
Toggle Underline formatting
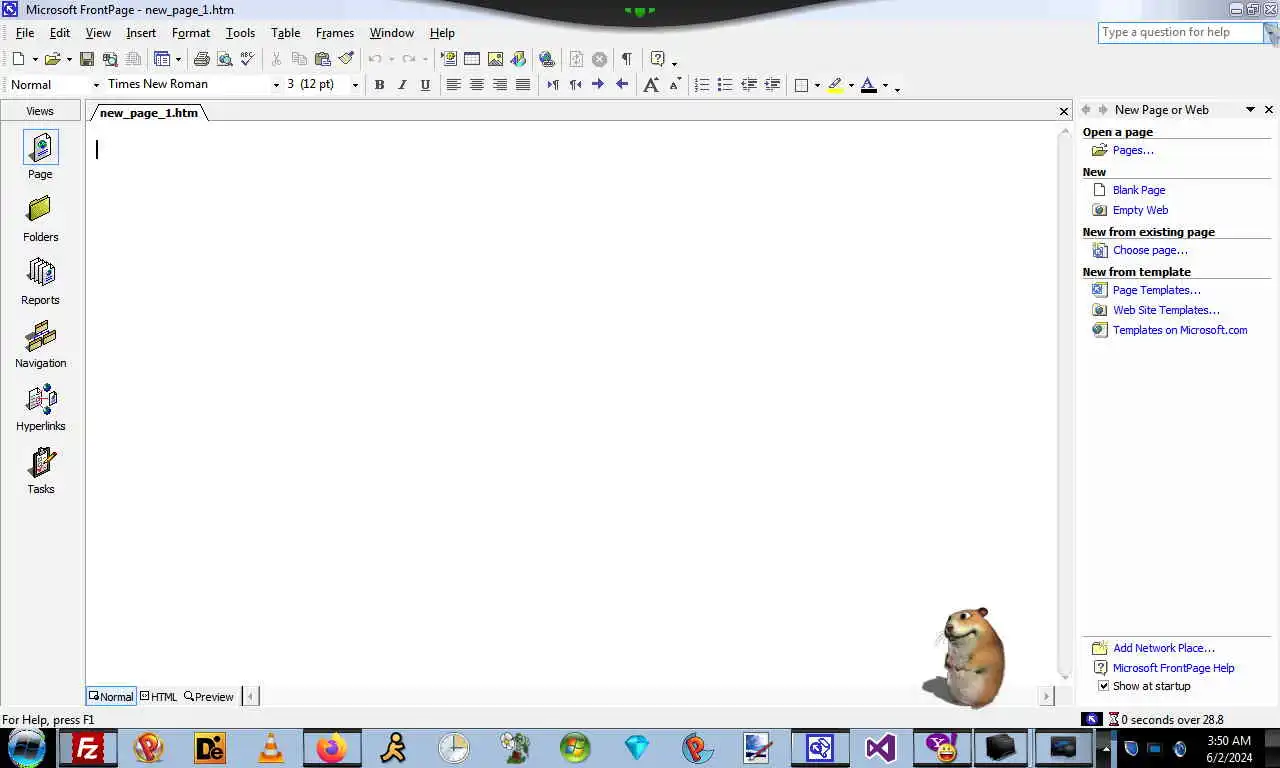425,85
